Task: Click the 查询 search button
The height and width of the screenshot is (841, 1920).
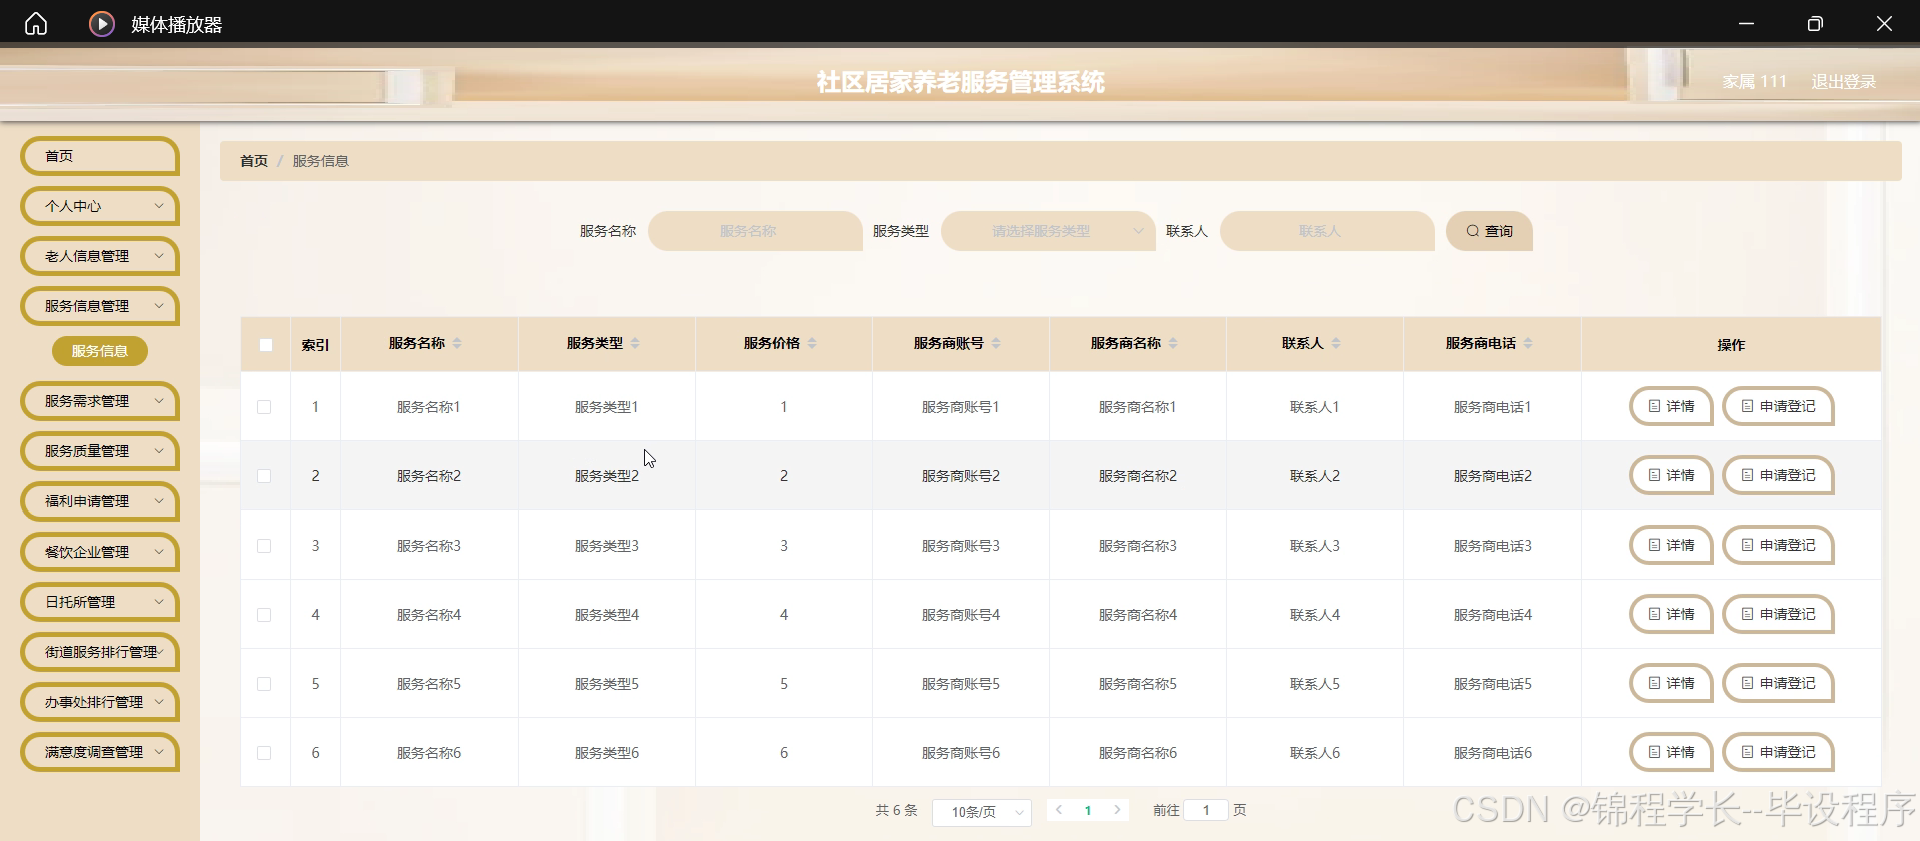Action: click(x=1489, y=231)
